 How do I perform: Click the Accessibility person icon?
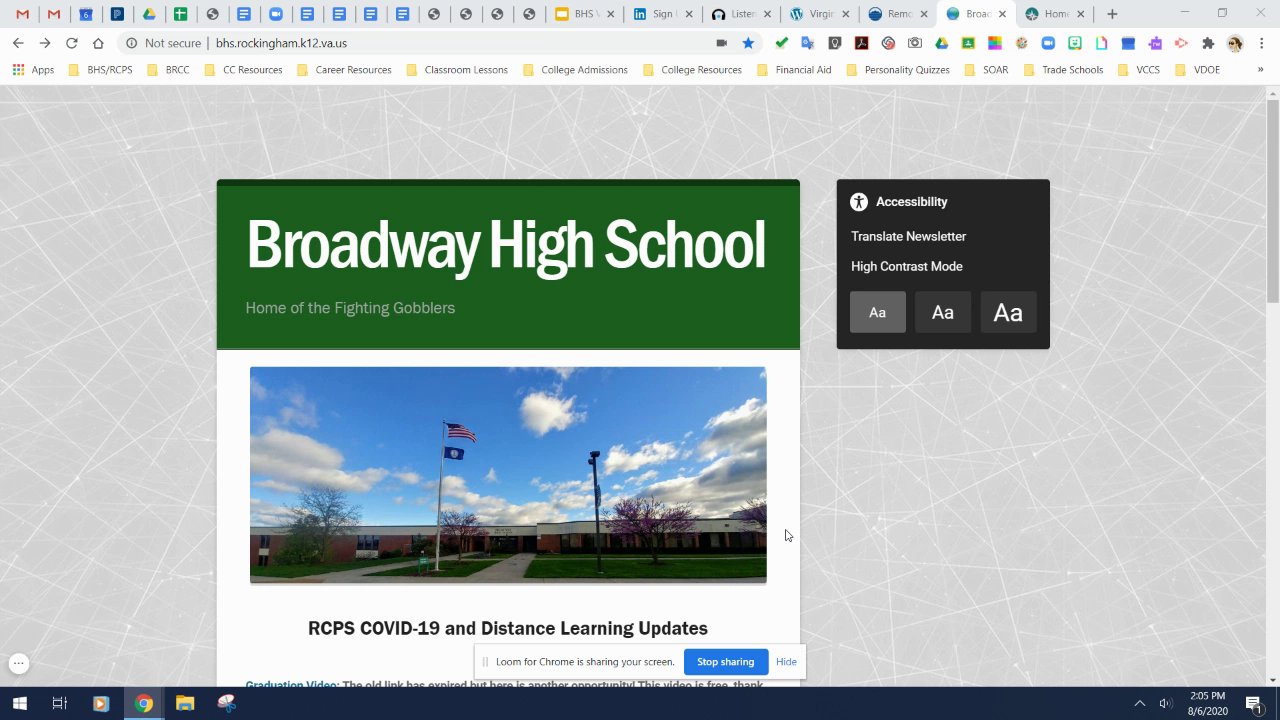point(859,202)
